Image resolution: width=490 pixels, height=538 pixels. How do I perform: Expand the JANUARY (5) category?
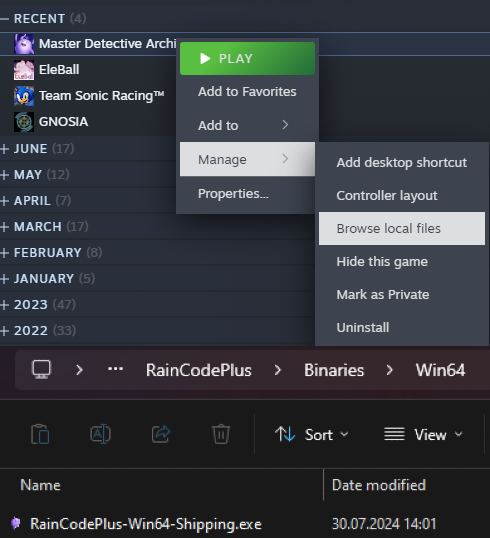tap(4, 279)
